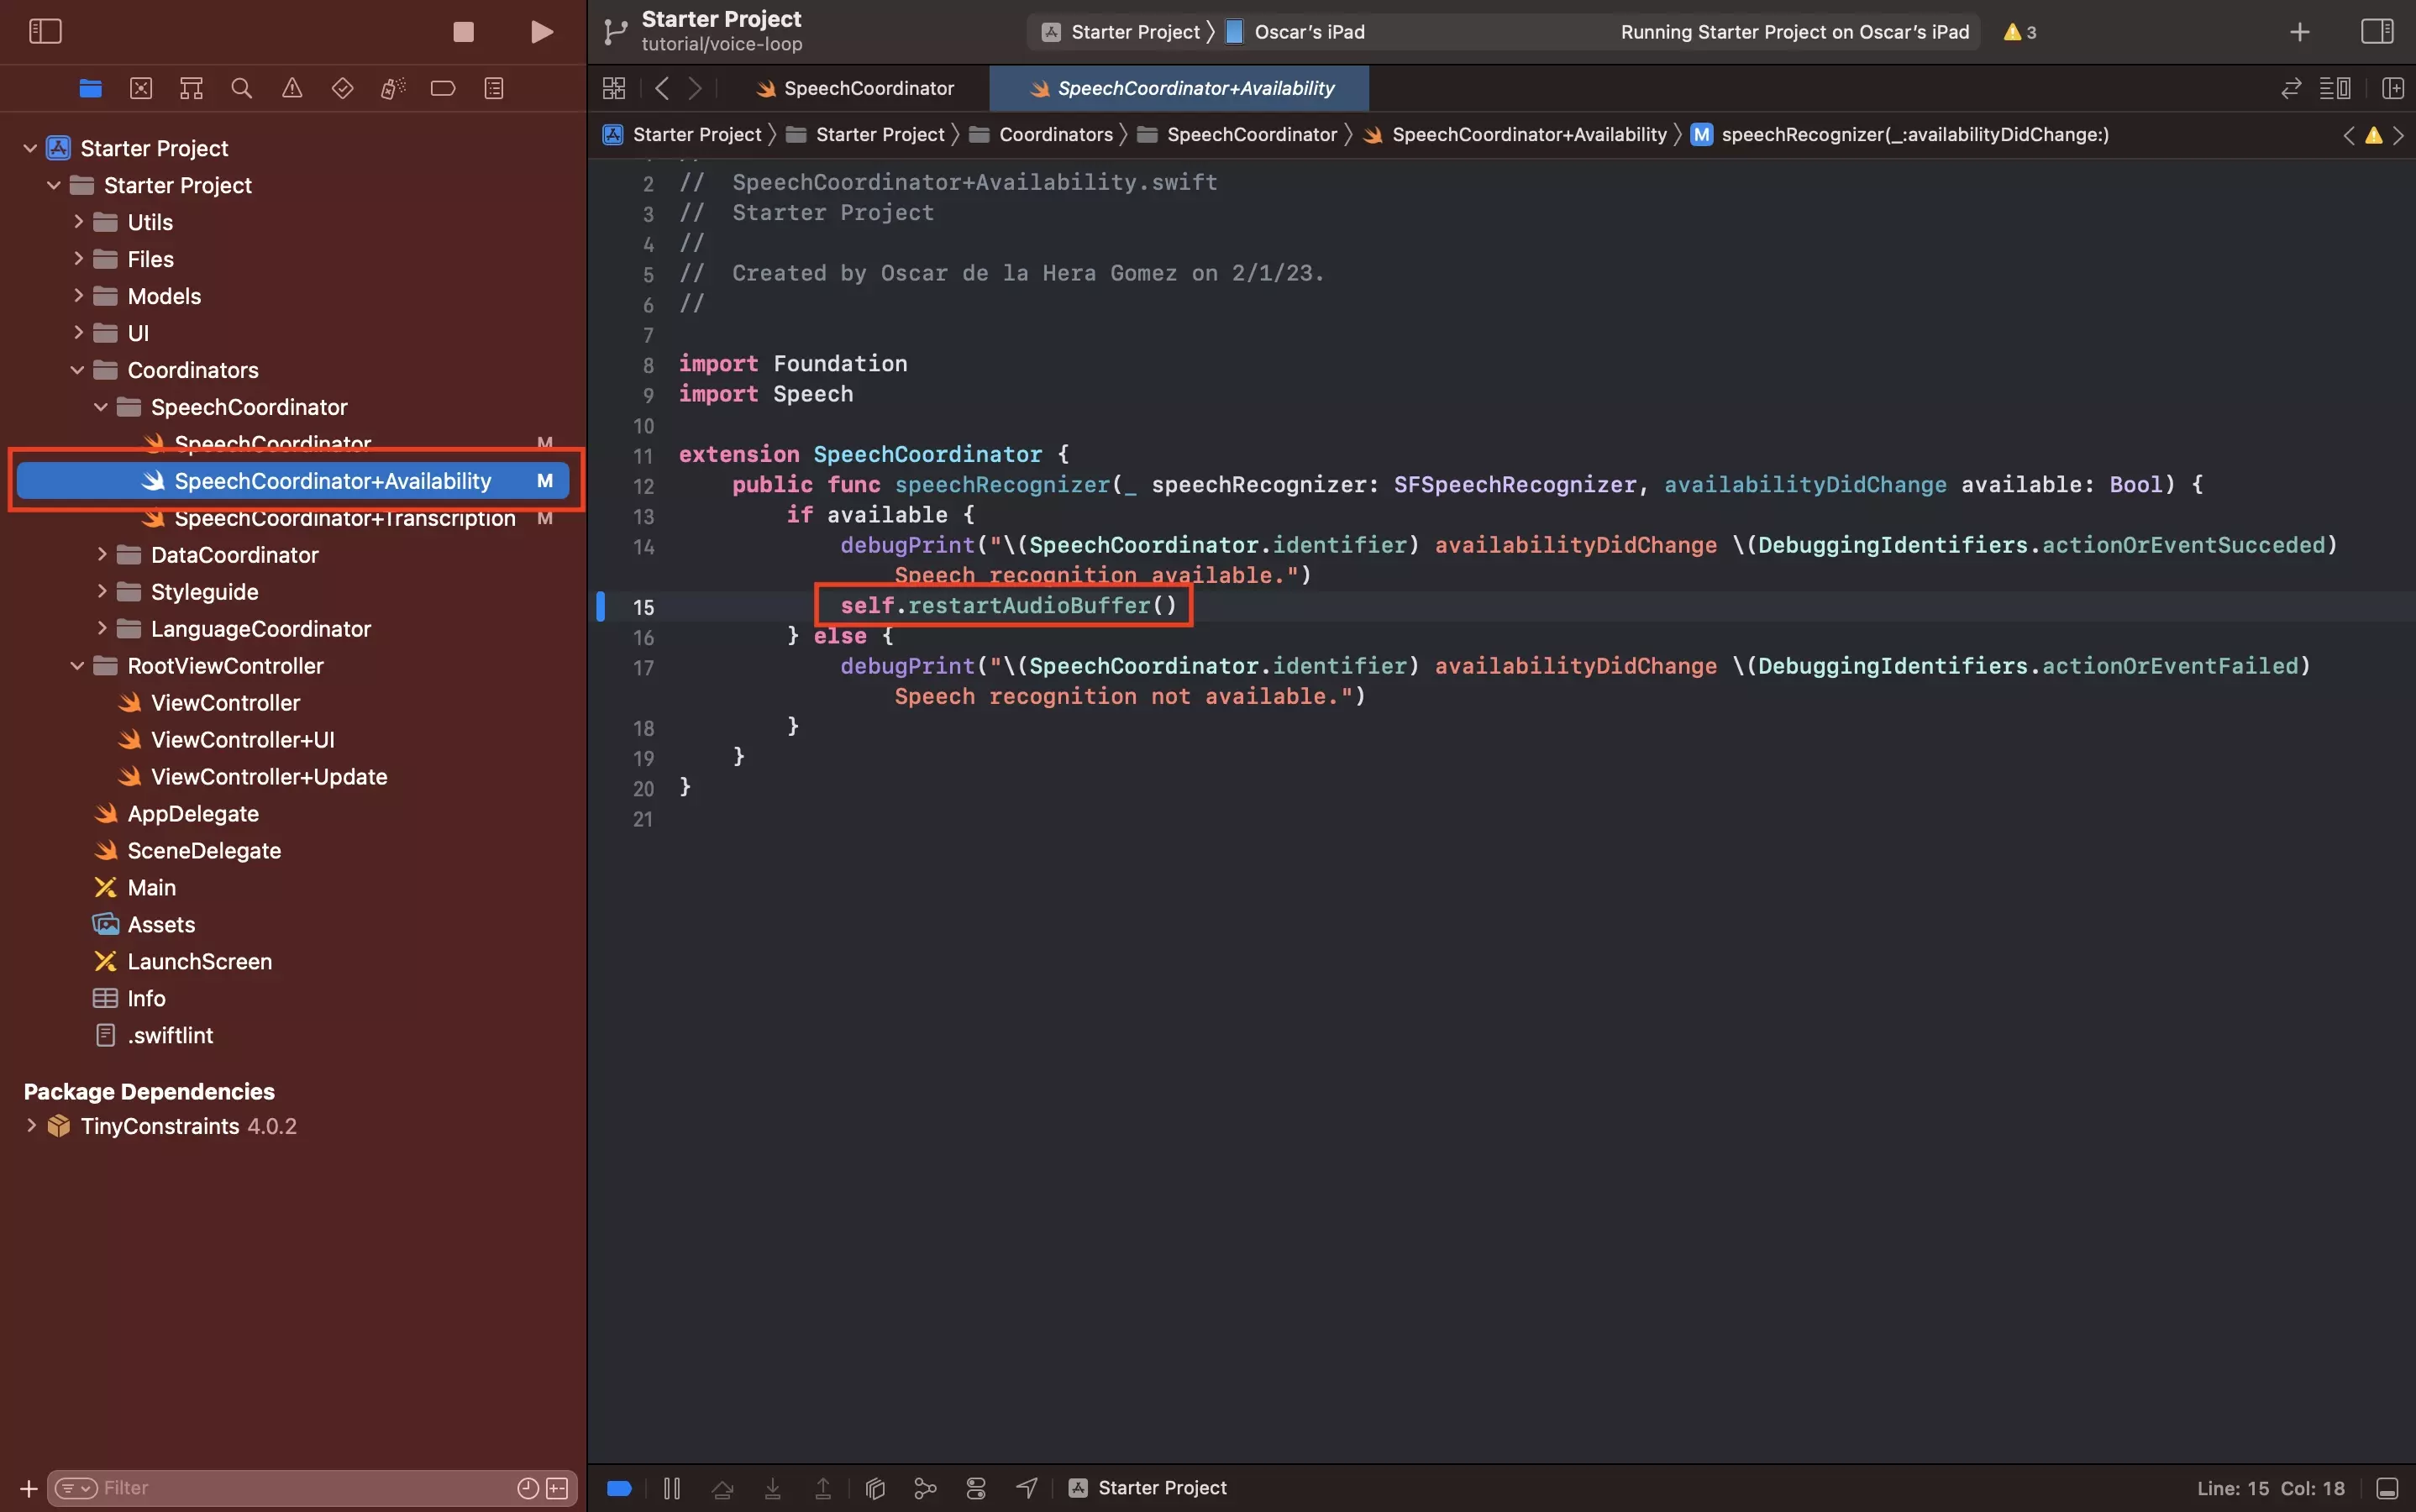Screen dimensions: 2416x1512
Task: Open the Breakpoint navigator
Action: click(443, 89)
